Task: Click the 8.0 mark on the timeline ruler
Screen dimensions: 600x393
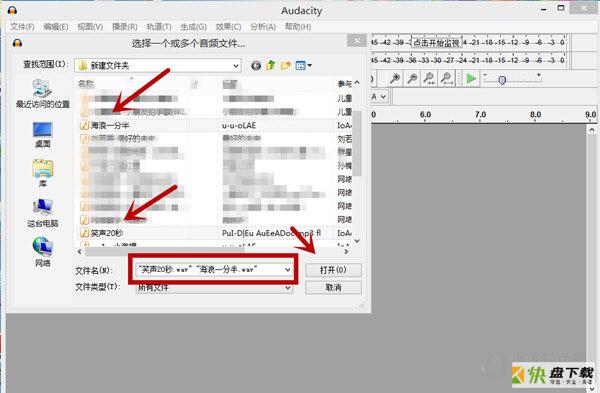Action: 535,114
